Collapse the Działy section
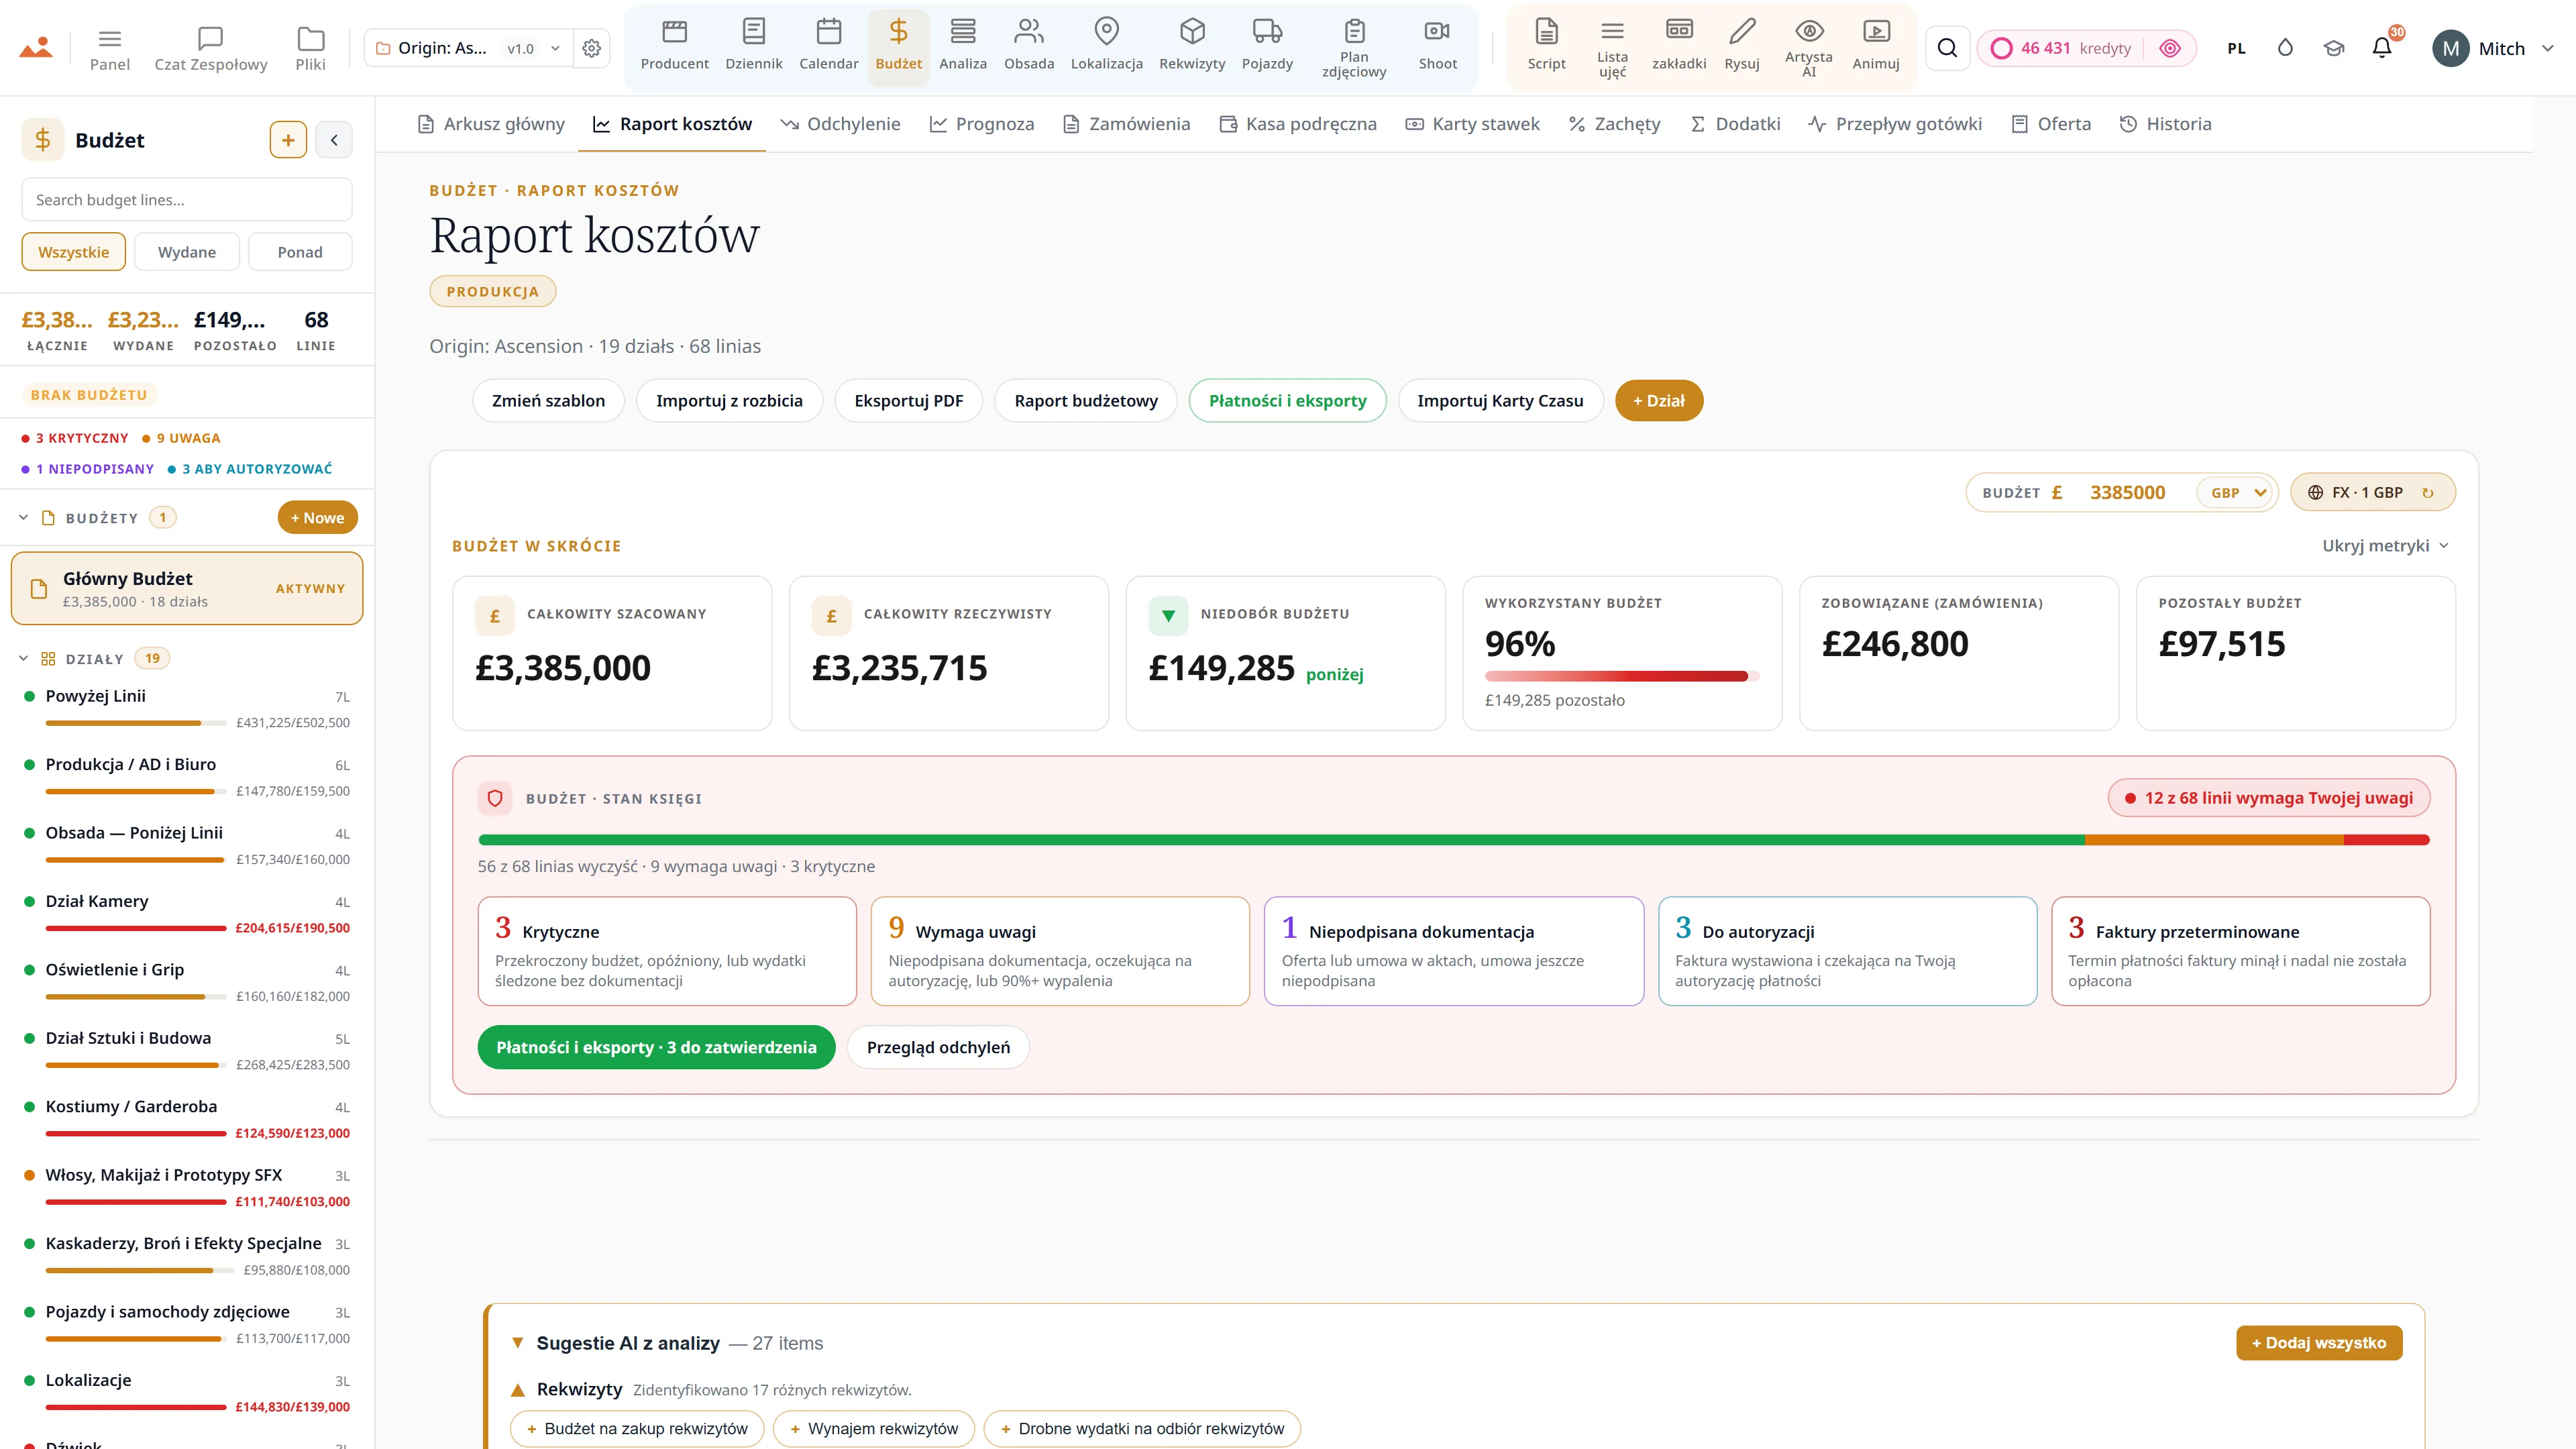Screen dimensions: 2576x1449 (24, 658)
